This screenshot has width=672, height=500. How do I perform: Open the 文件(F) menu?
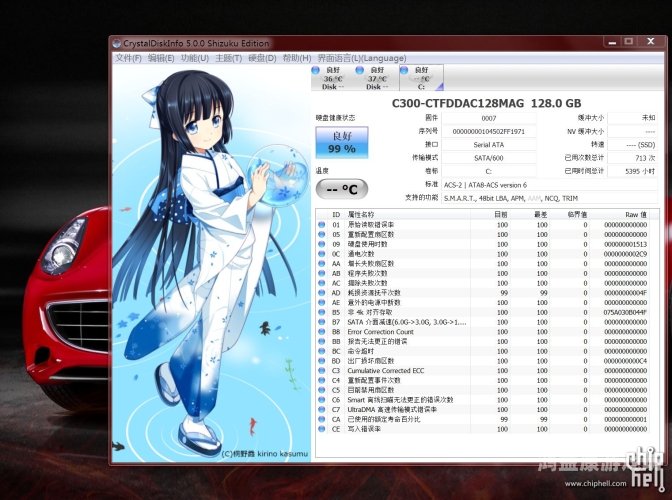coord(127,58)
